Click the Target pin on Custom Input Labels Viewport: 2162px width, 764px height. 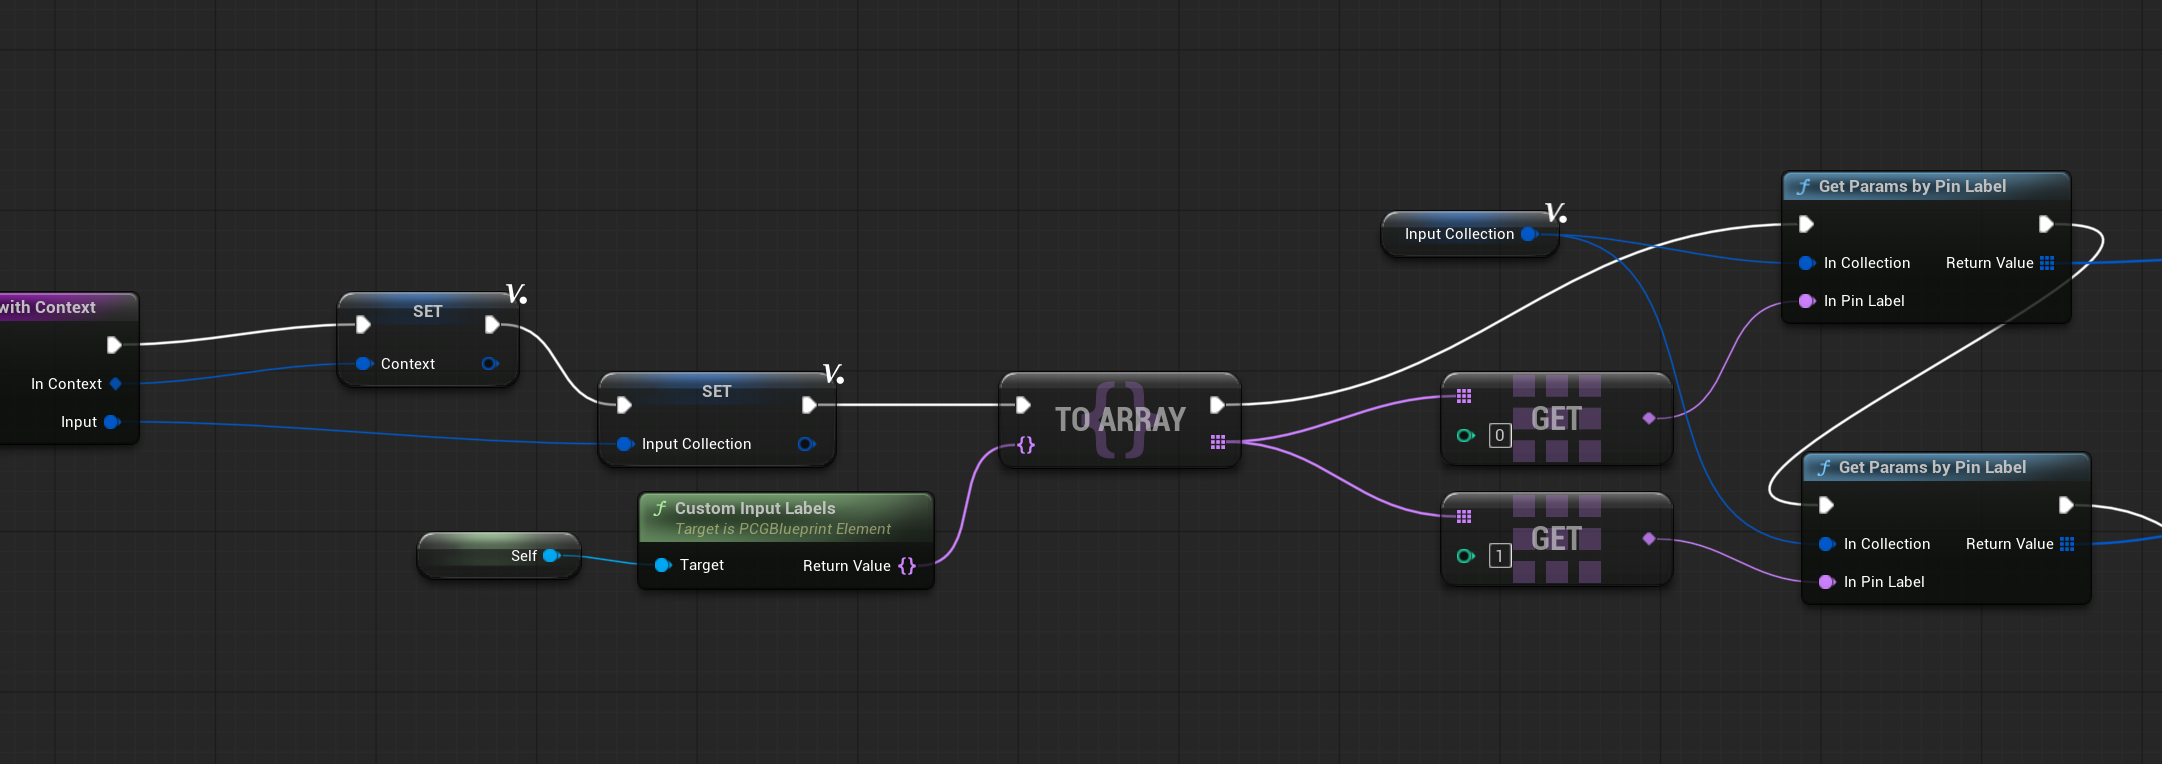coord(662,565)
